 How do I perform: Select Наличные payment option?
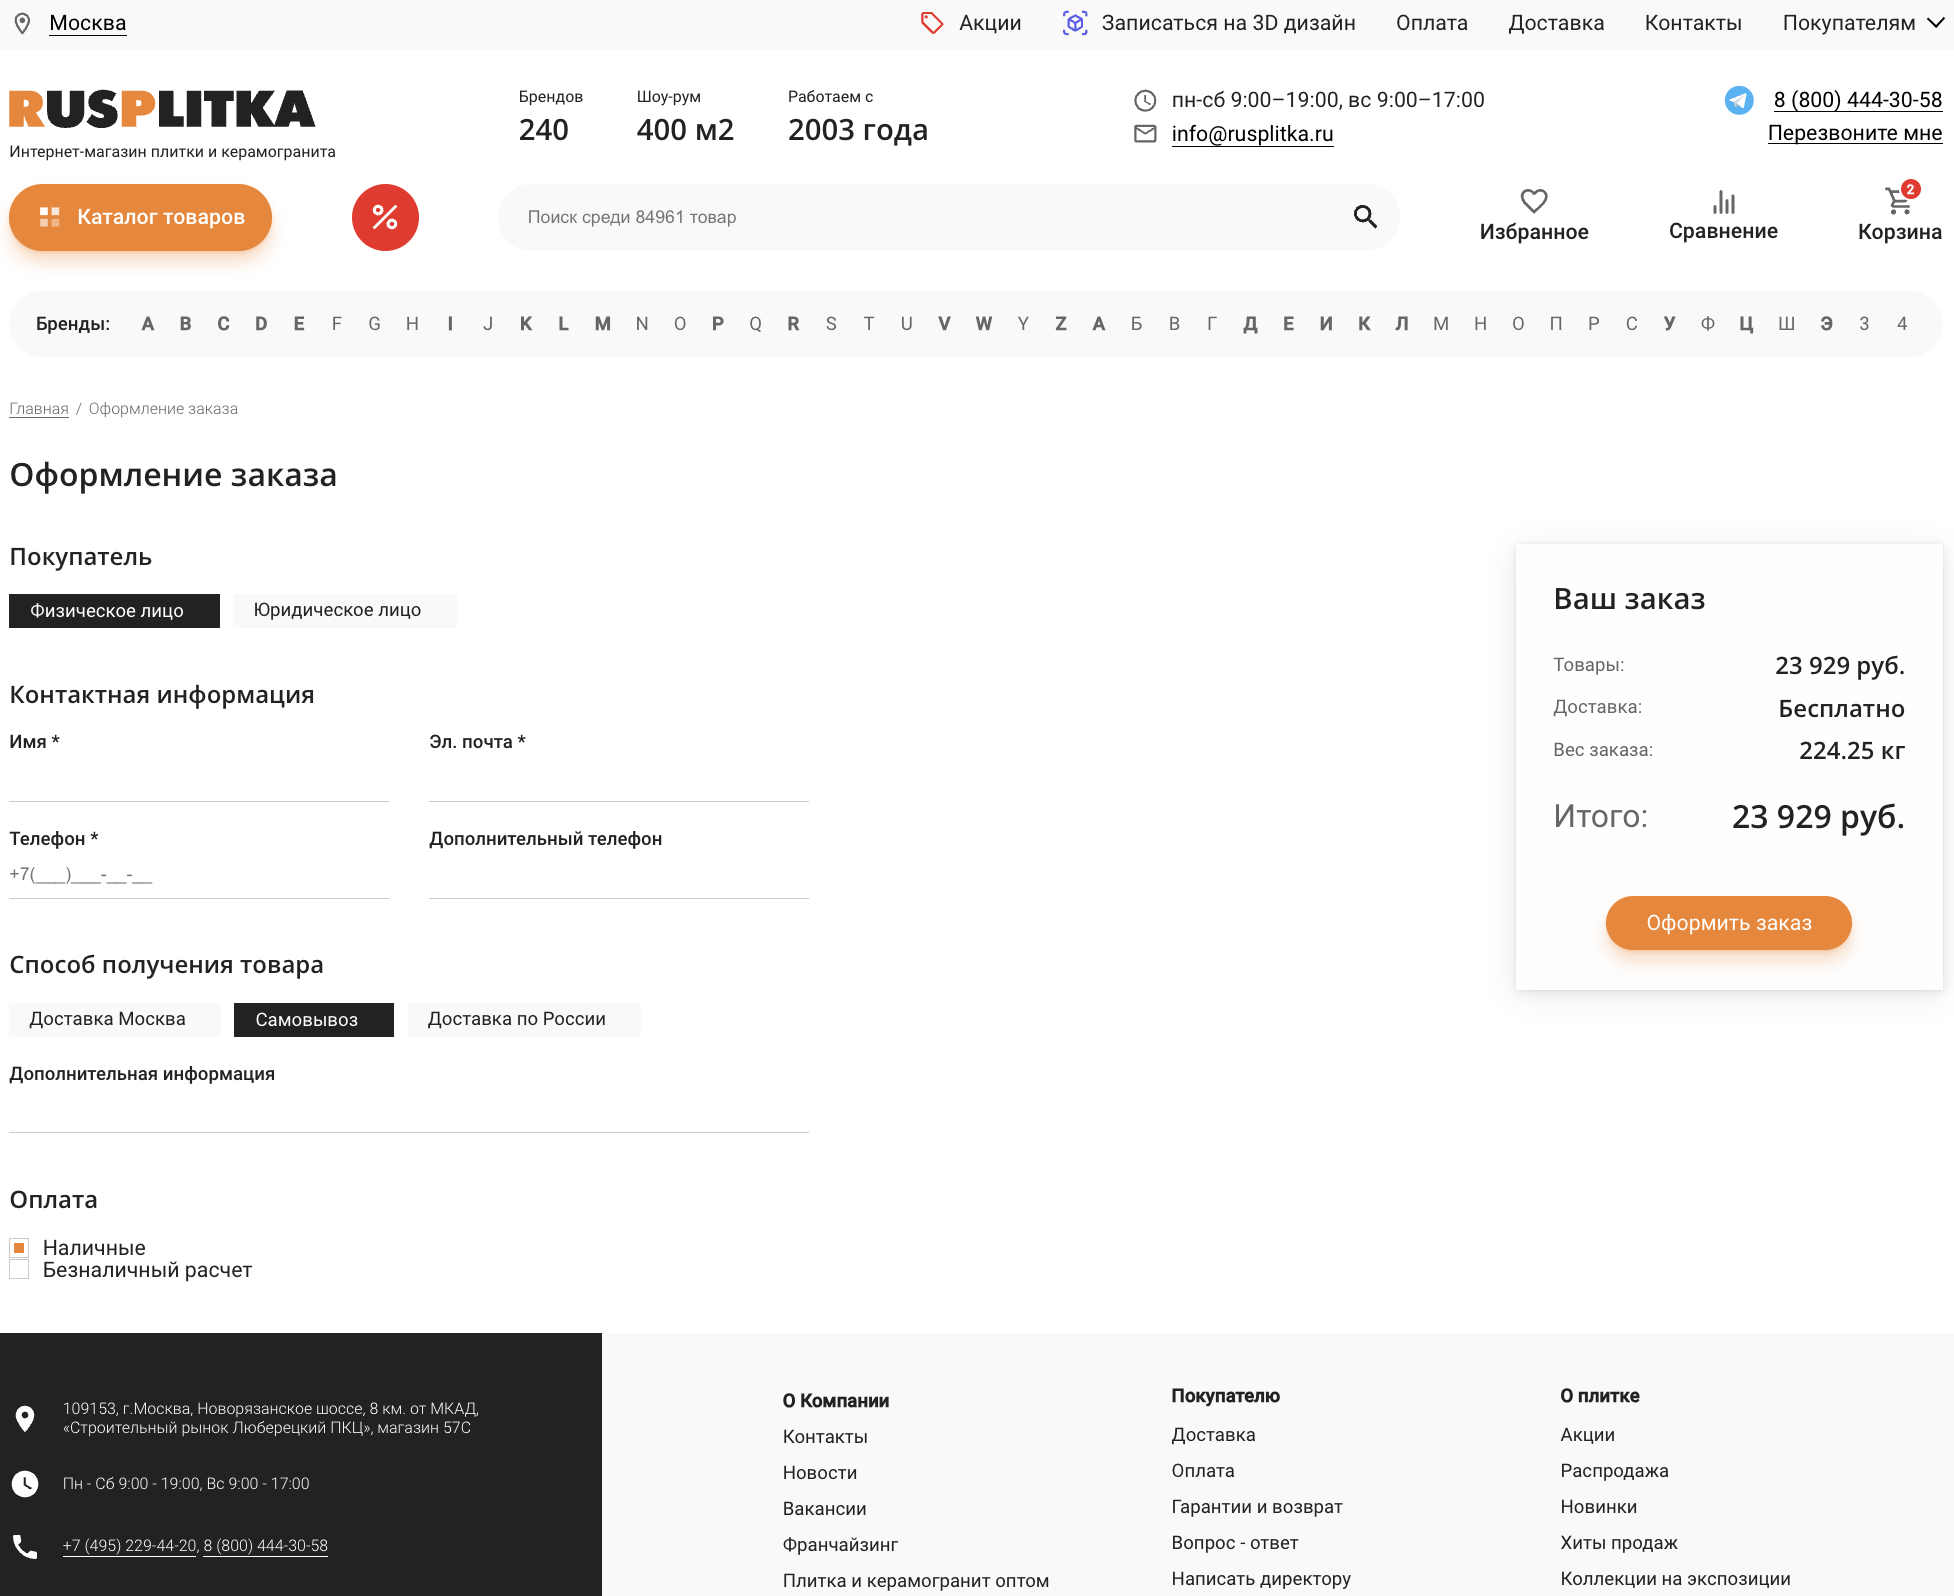pyautogui.click(x=19, y=1248)
